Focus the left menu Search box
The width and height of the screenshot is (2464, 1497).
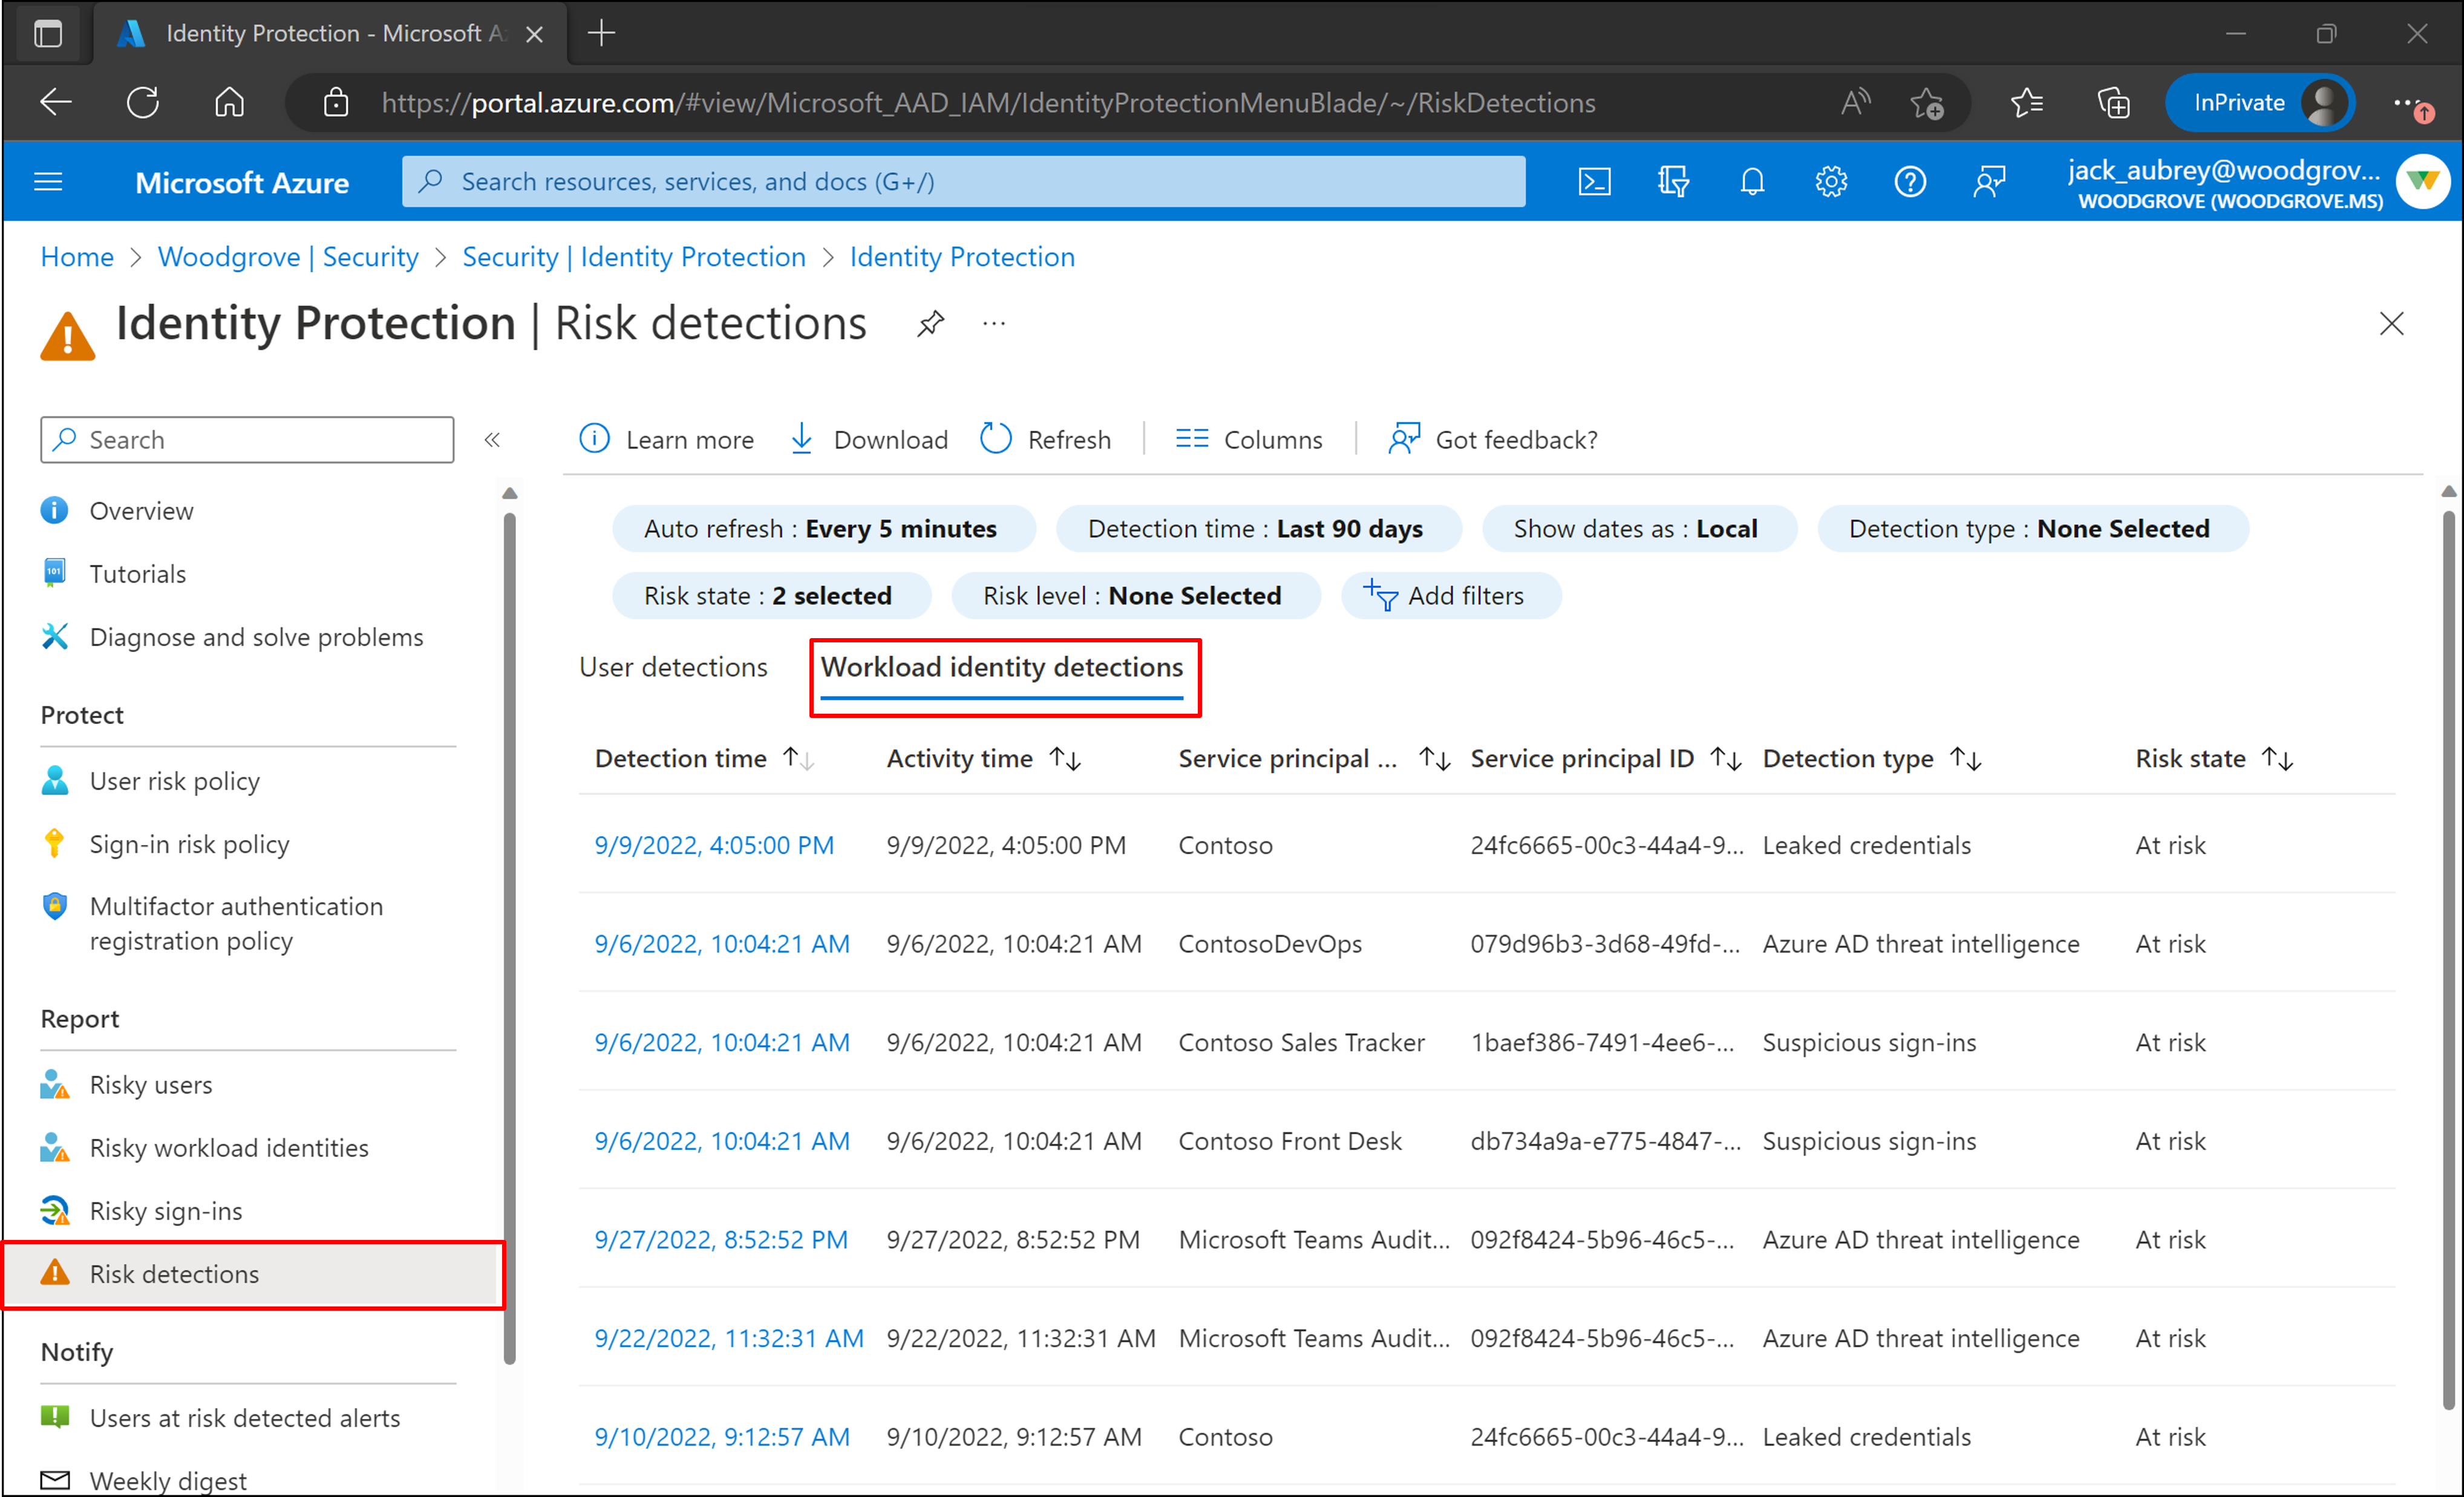coord(247,440)
